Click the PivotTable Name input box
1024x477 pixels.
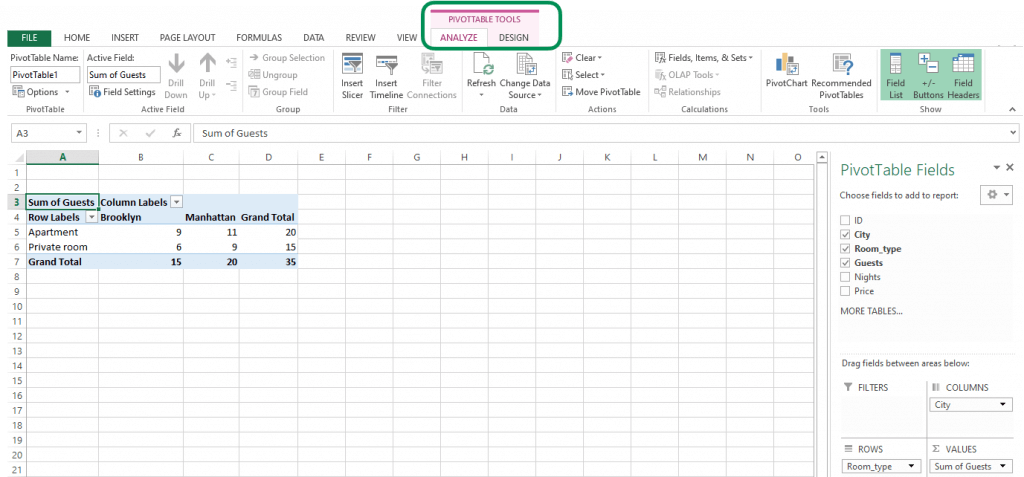45,75
